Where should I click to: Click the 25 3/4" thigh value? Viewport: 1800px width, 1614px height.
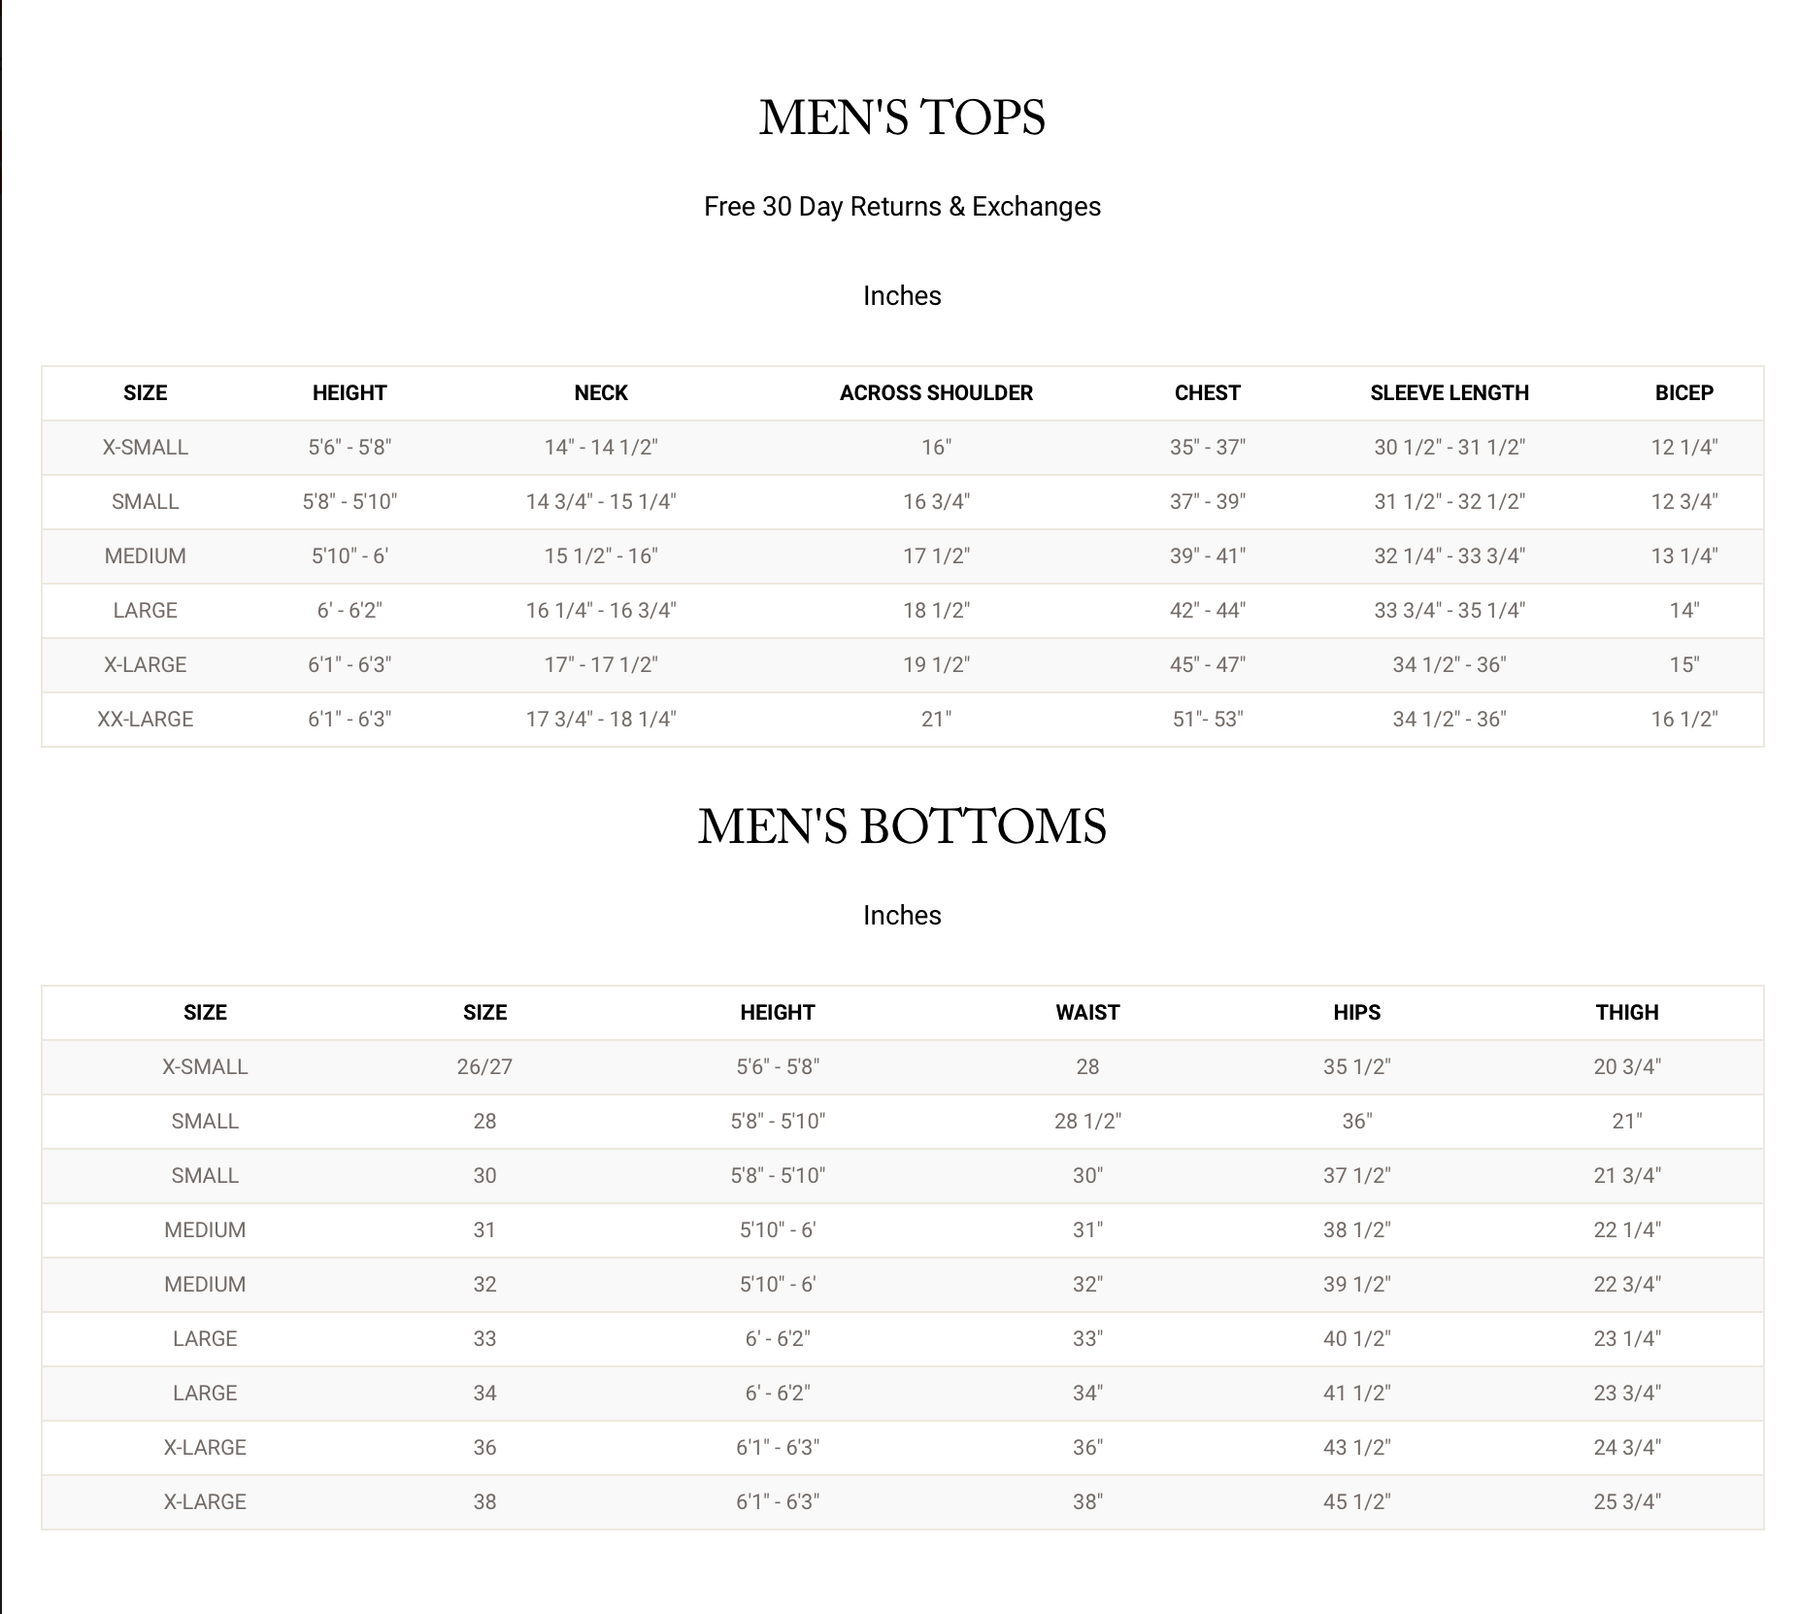tap(1627, 1502)
